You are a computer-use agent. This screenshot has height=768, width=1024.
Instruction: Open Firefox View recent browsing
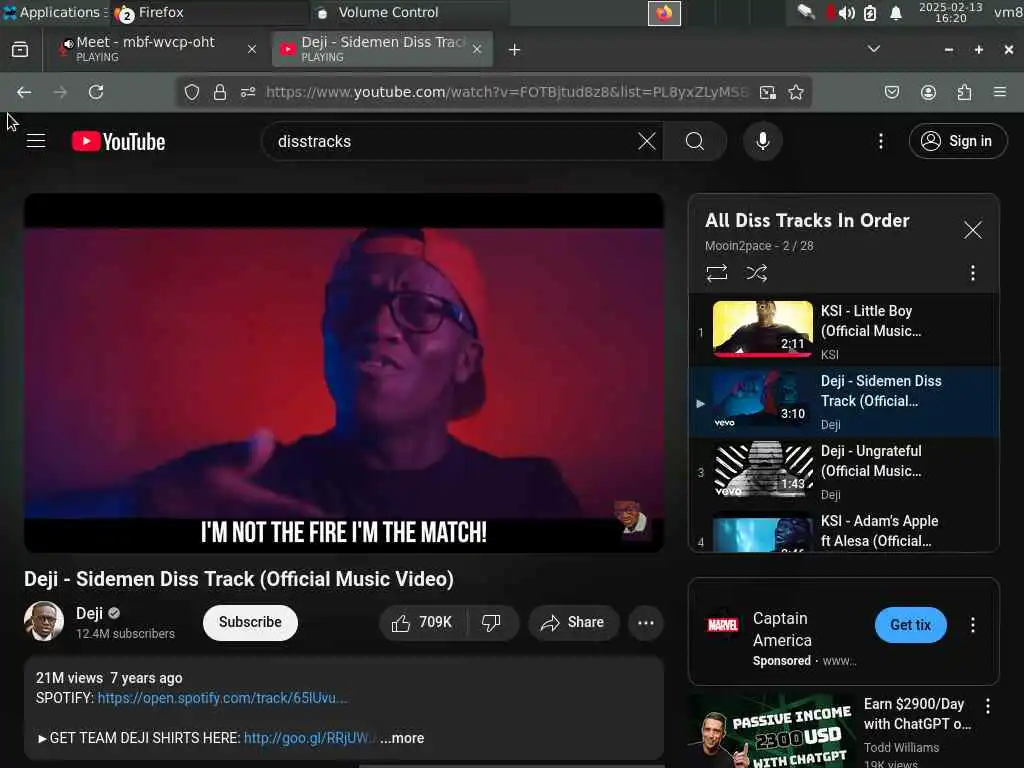[x=20, y=50]
